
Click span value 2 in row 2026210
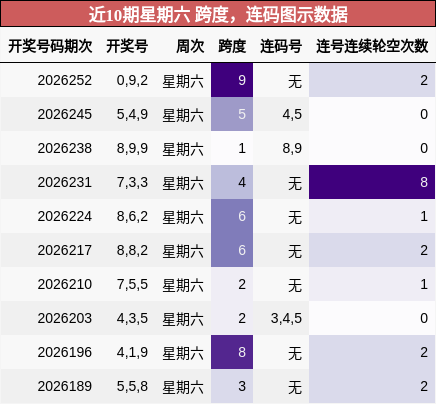click(232, 284)
